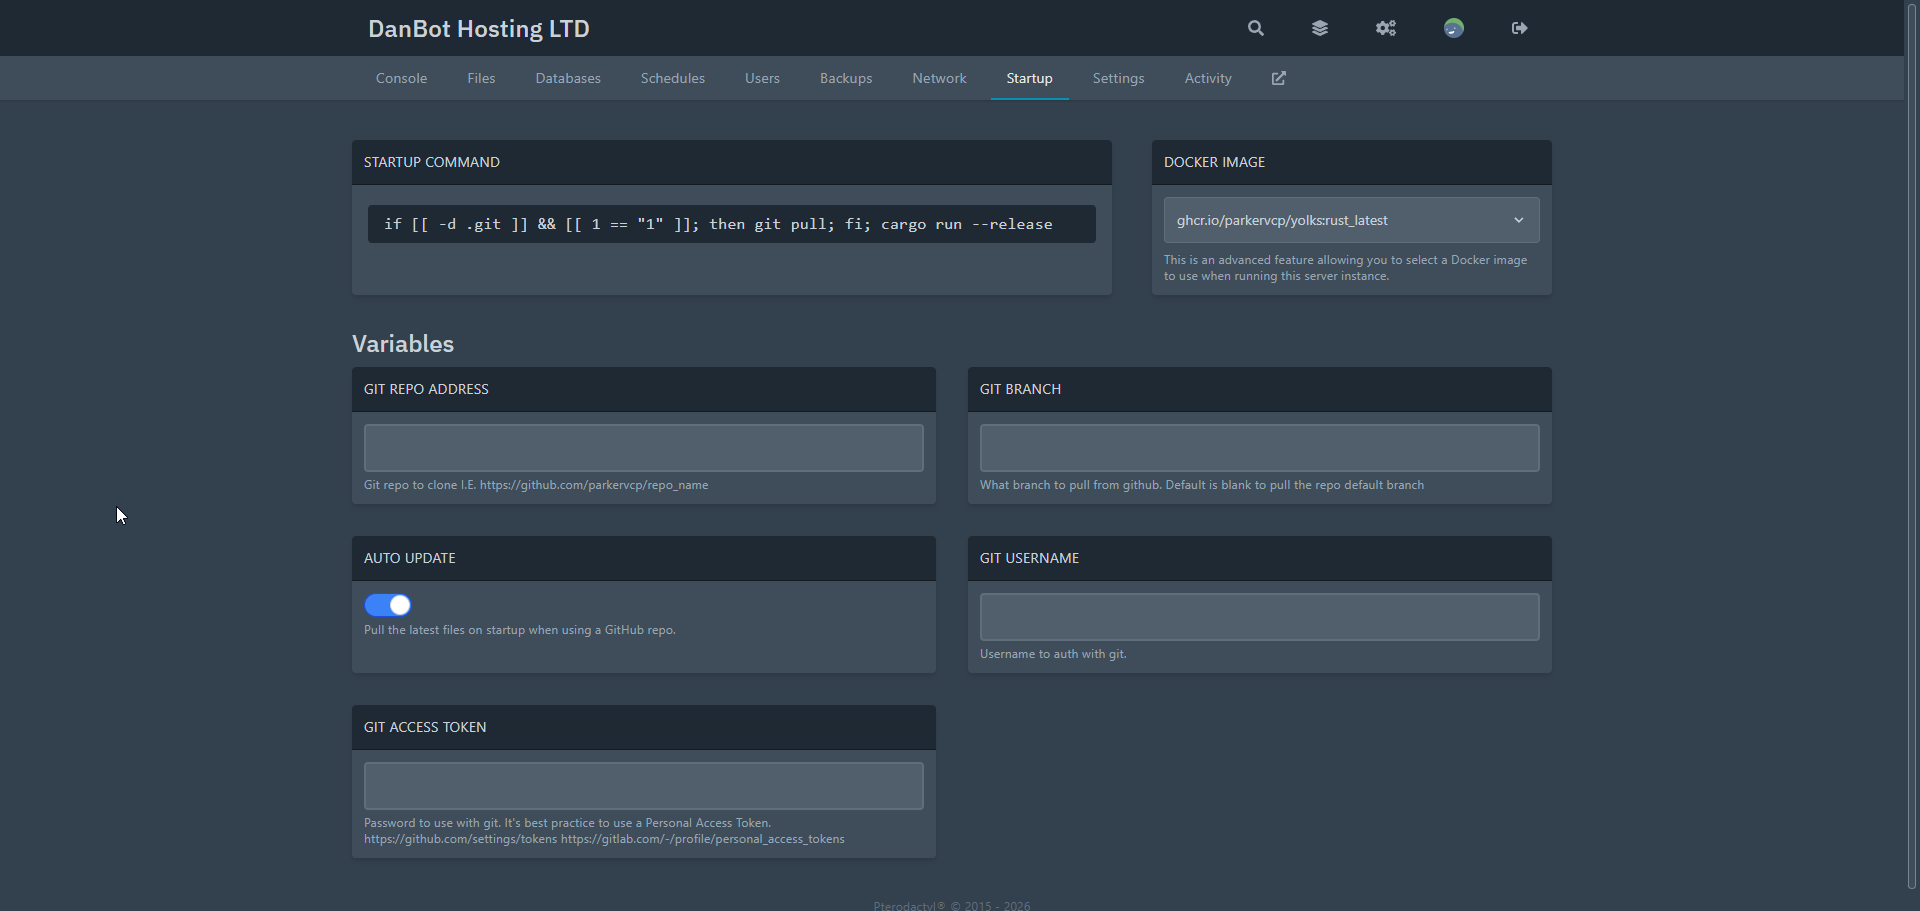The width and height of the screenshot is (1920, 911).
Task: Click the GitHub personal access tokens link
Action: (x=459, y=839)
